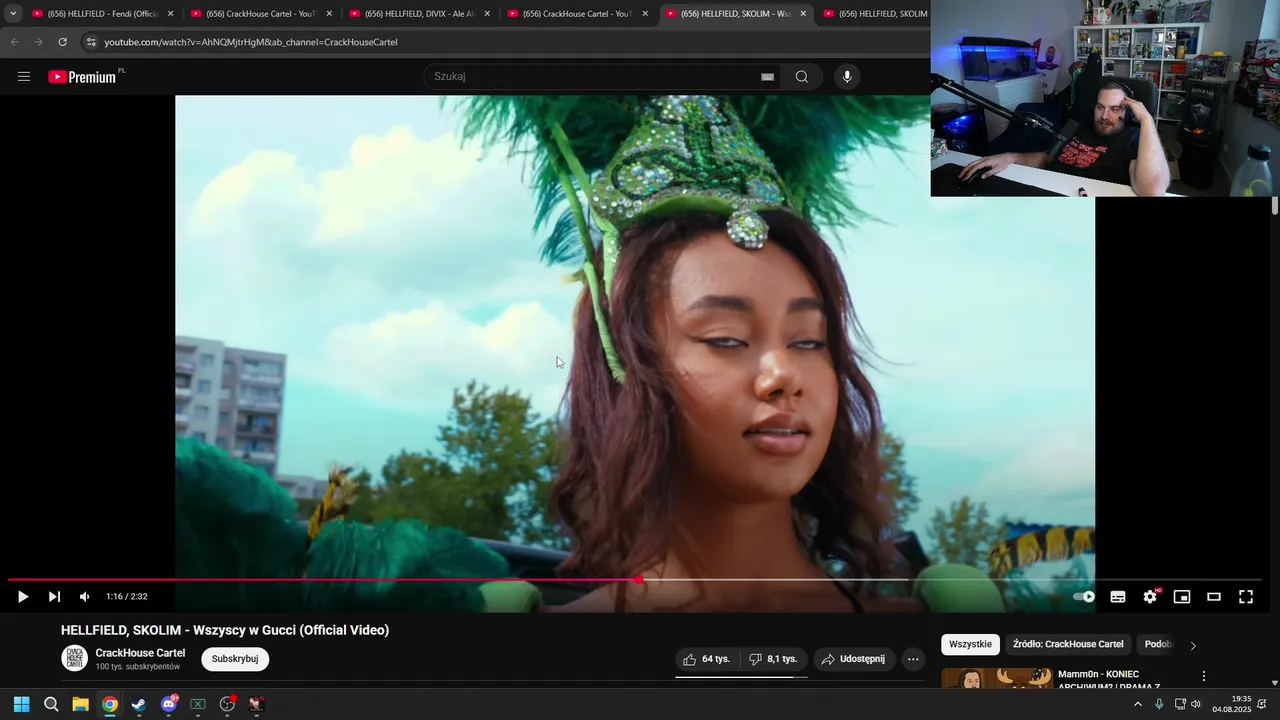Go forward with browser forward arrow
This screenshot has width=1280, height=720.
point(38,42)
